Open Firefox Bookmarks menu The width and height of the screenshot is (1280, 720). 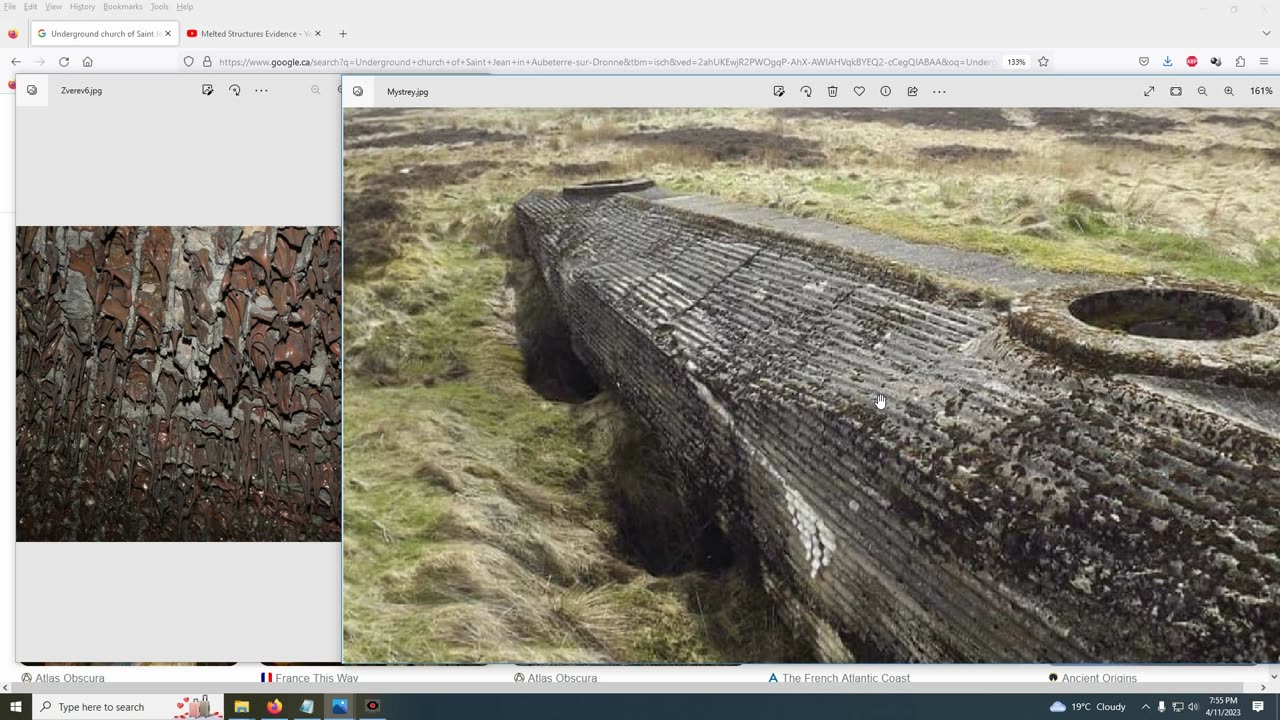(x=123, y=7)
